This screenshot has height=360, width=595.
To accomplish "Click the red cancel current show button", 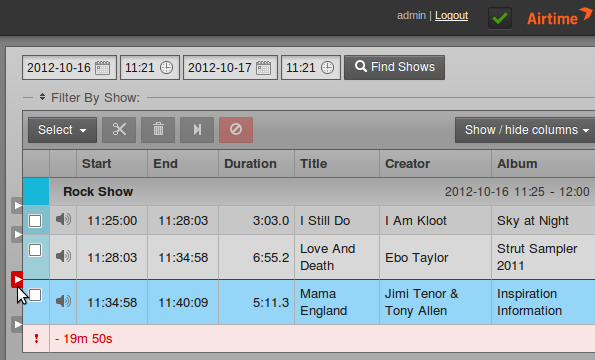I will tap(236, 130).
